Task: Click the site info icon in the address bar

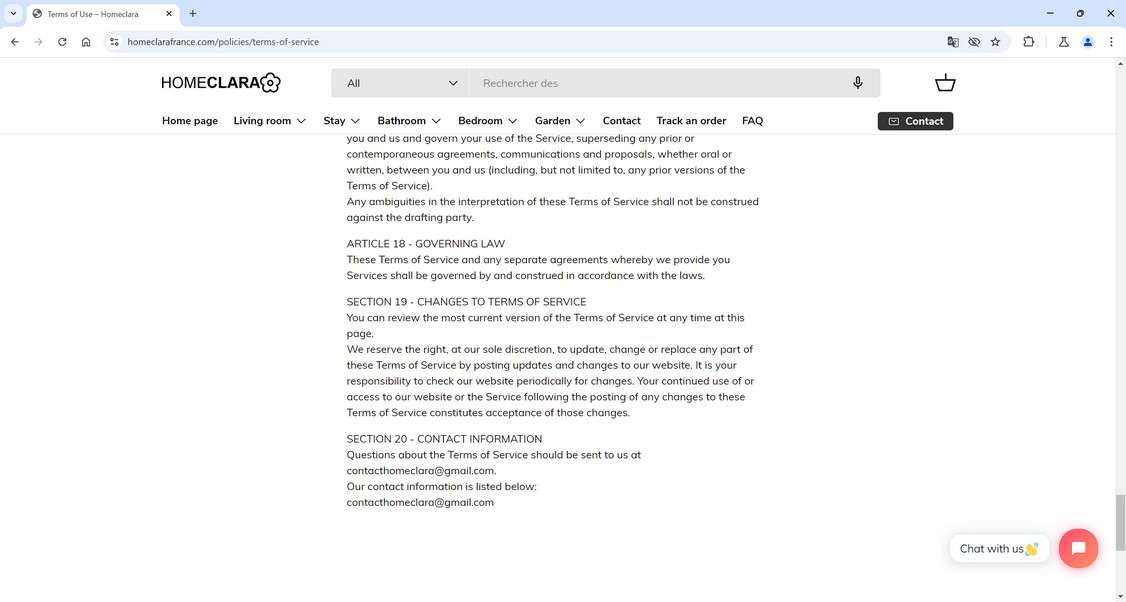Action: pyautogui.click(x=113, y=42)
